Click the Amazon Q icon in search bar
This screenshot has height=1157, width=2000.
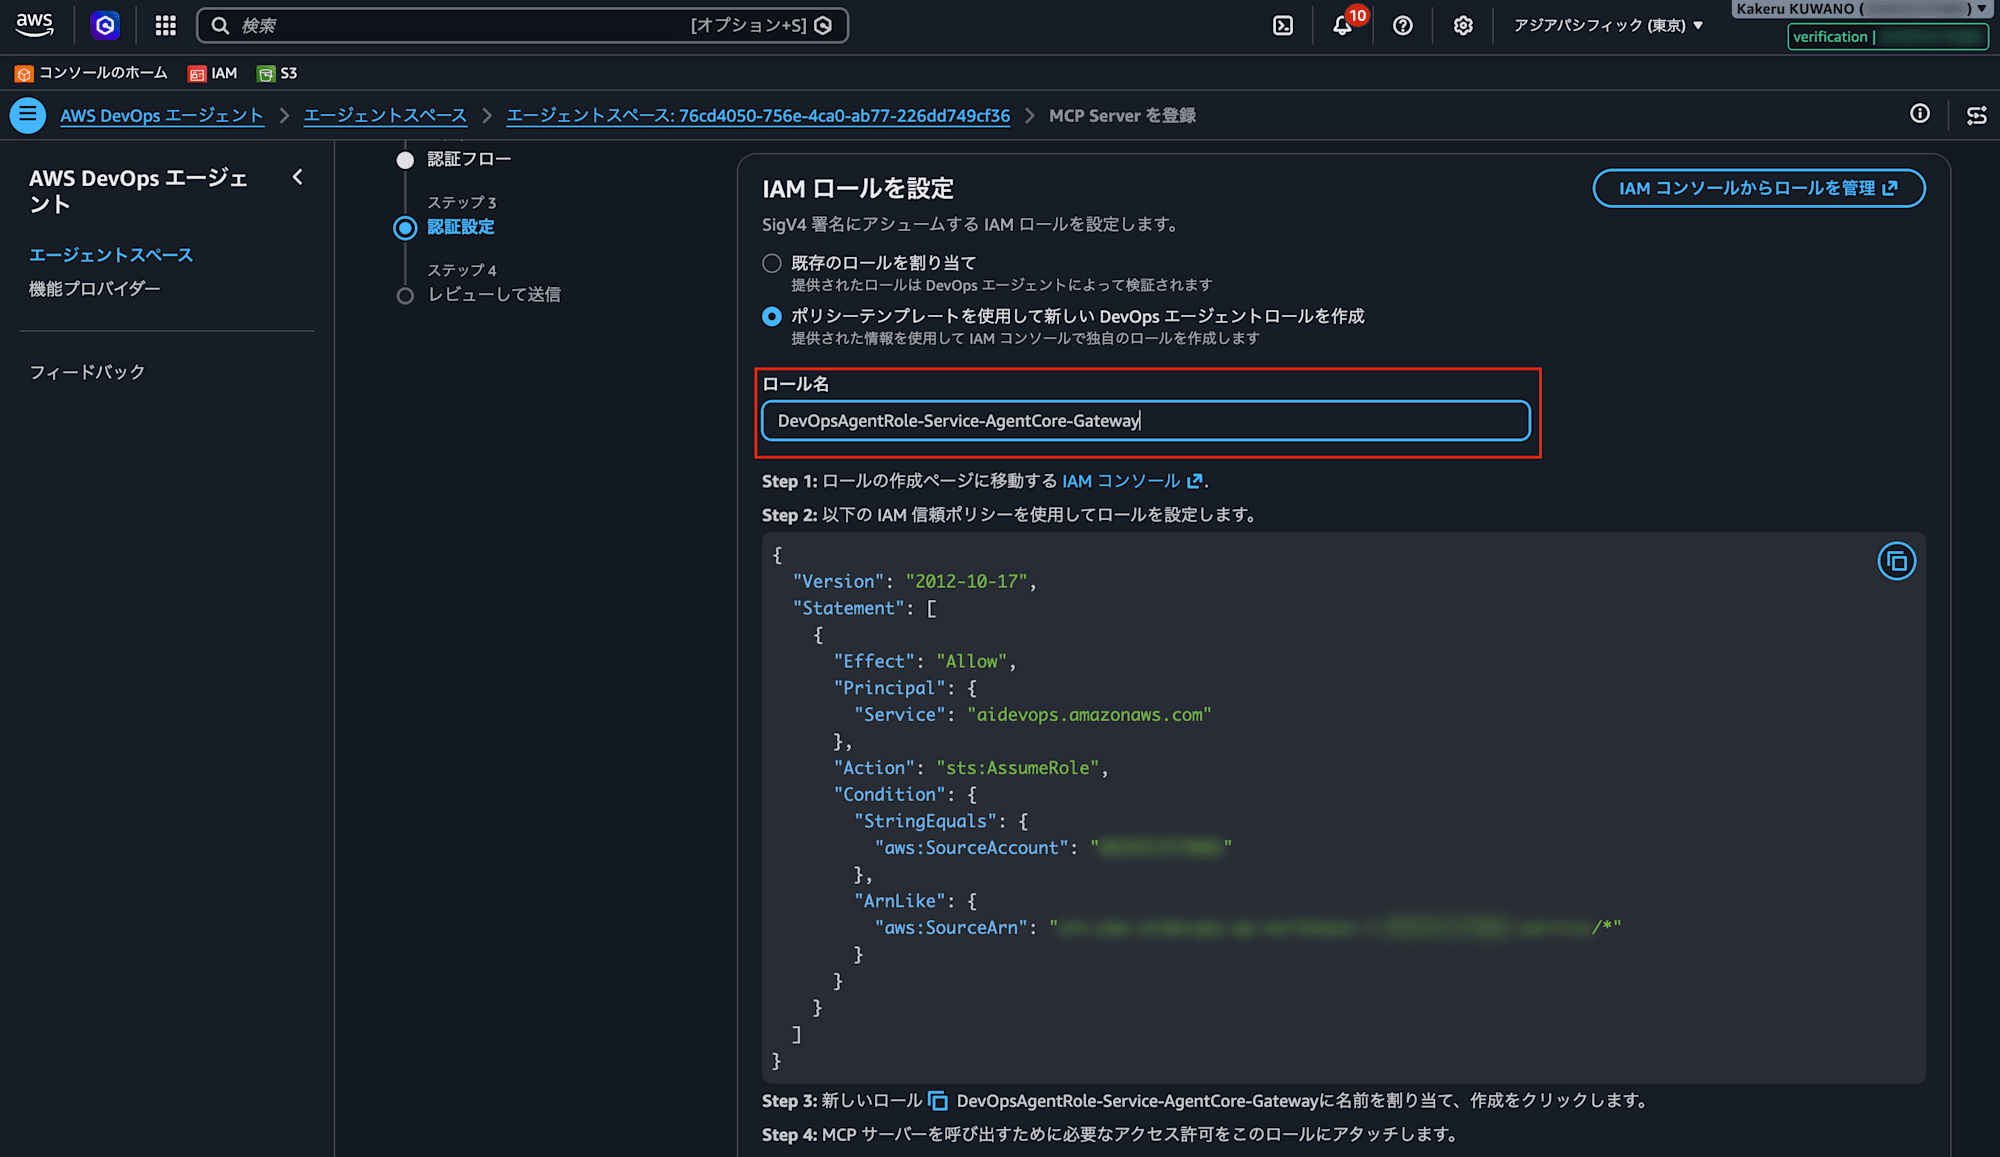823,25
